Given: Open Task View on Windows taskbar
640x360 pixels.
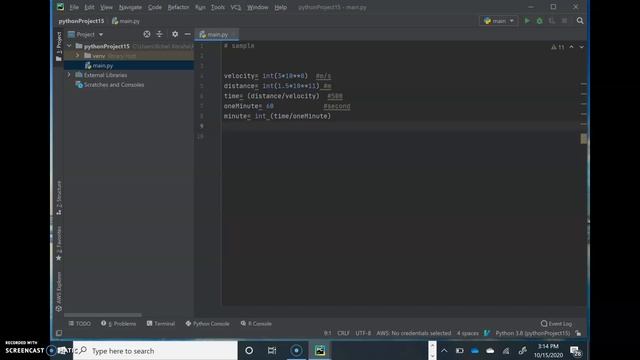Looking at the screenshot, I should pos(272,350).
